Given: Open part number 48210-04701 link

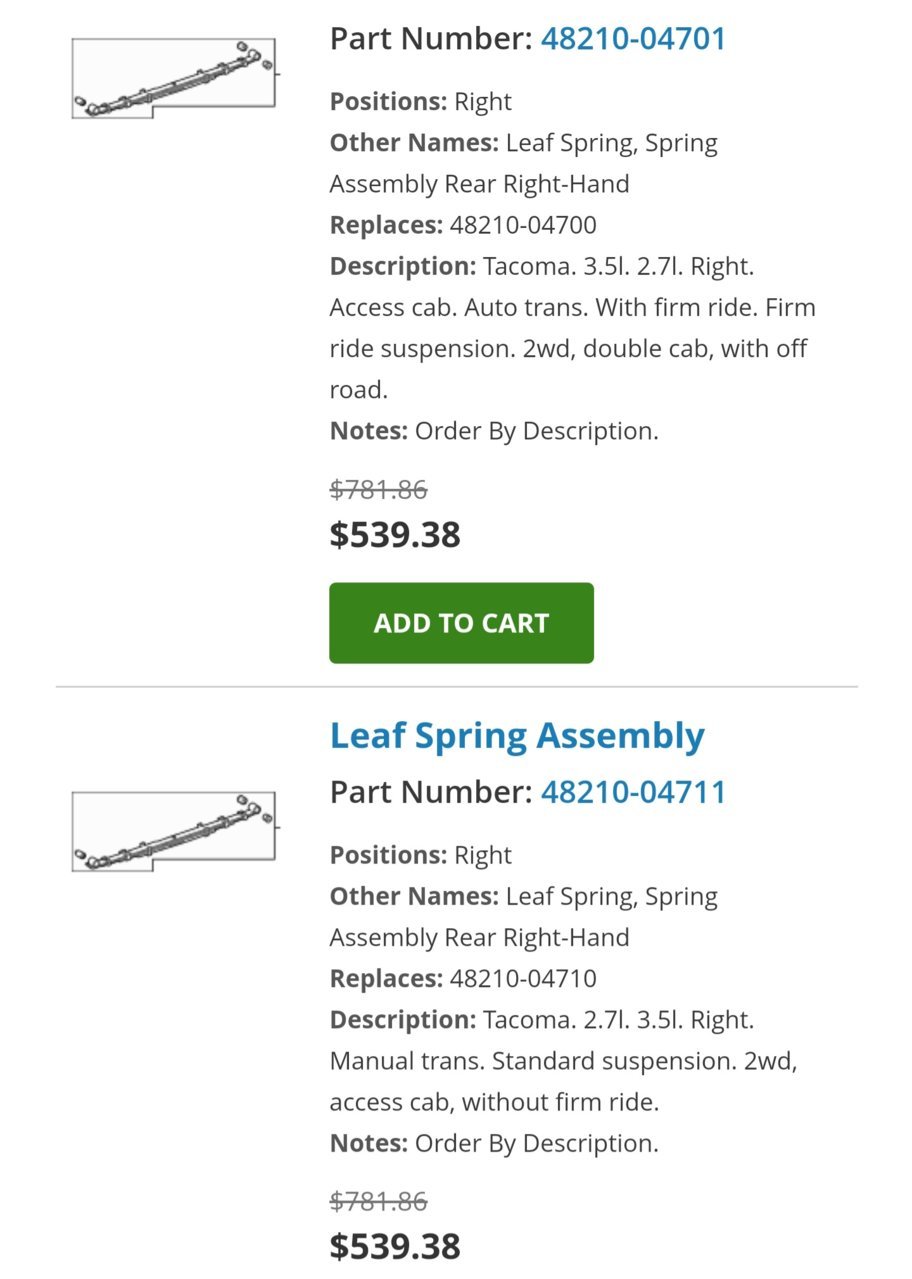Looking at the screenshot, I should point(633,38).
